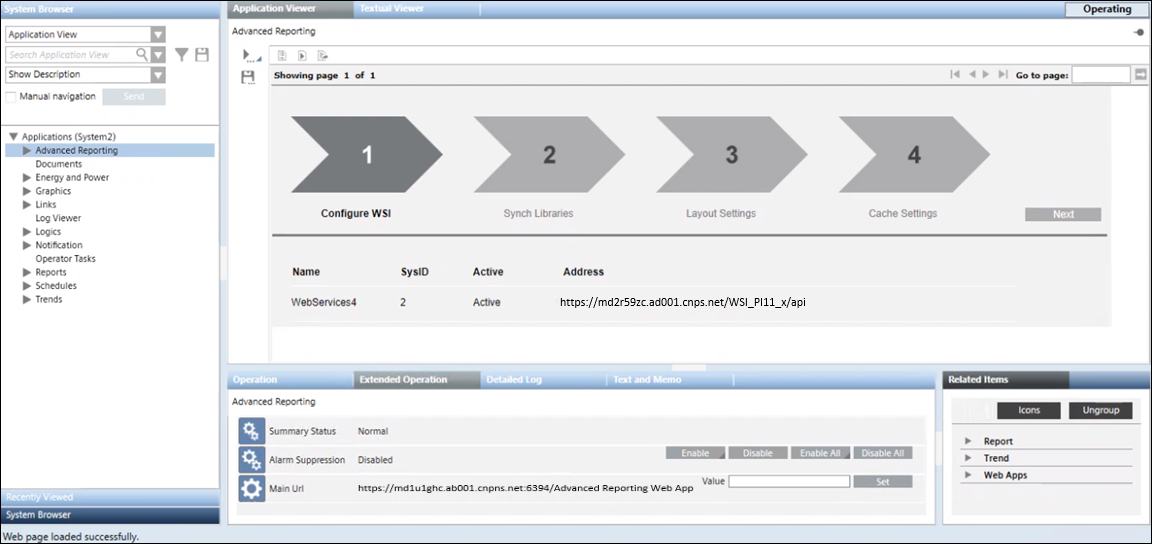The image size is (1152, 544).
Task: Click the Next button in the wizard
Action: tap(1062, 214)
